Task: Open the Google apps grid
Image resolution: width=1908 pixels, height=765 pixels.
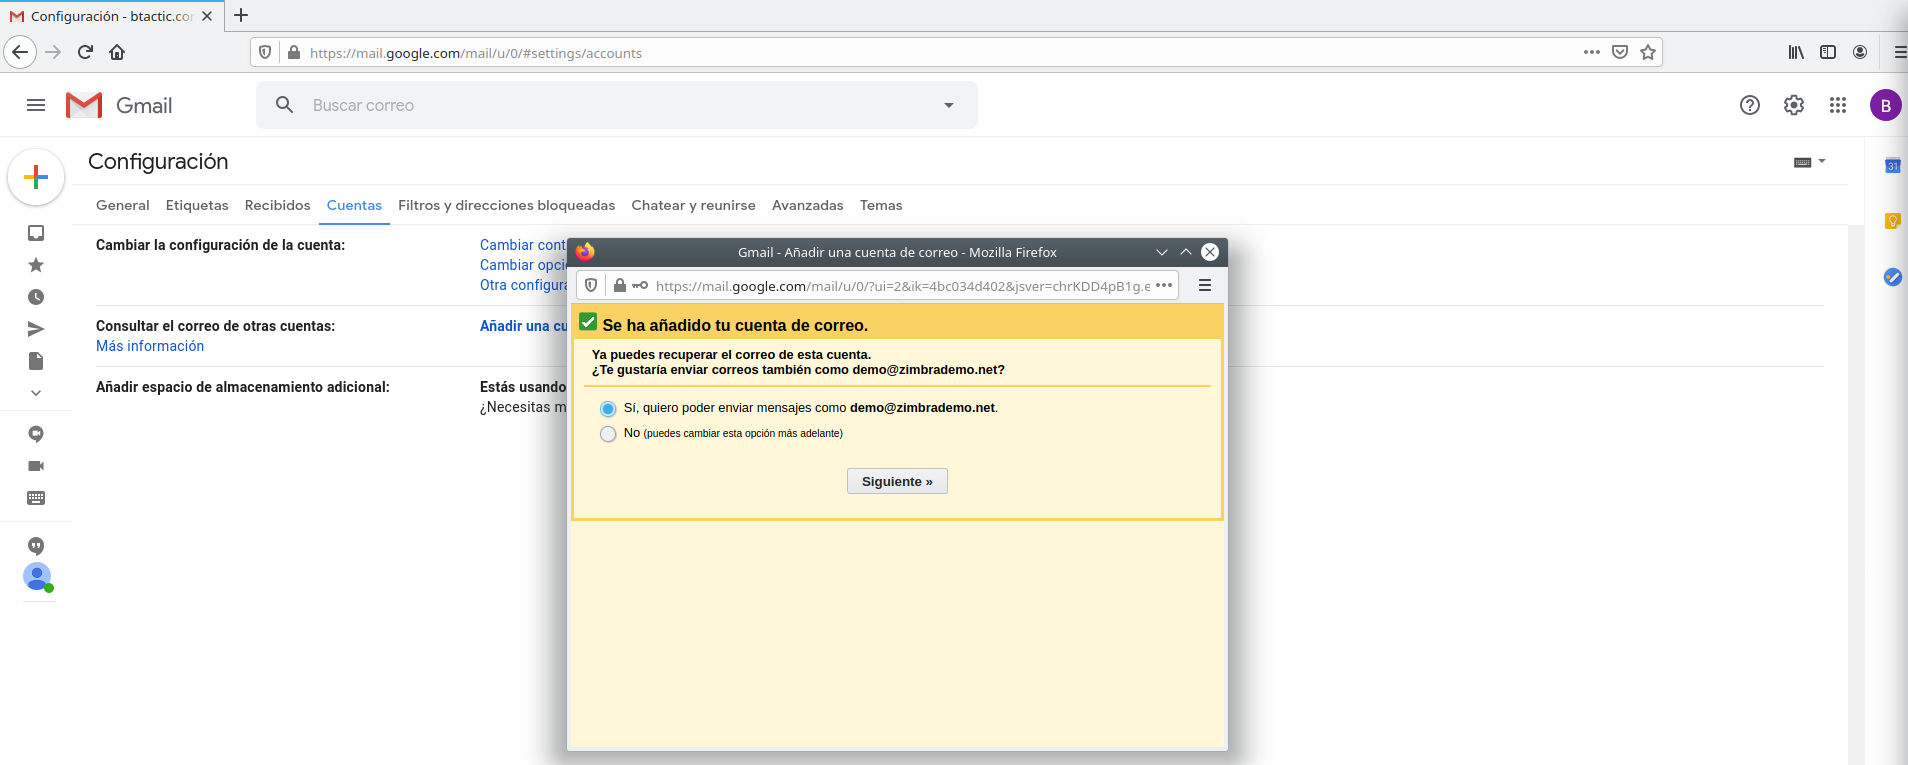Action: click(1838, 105)
